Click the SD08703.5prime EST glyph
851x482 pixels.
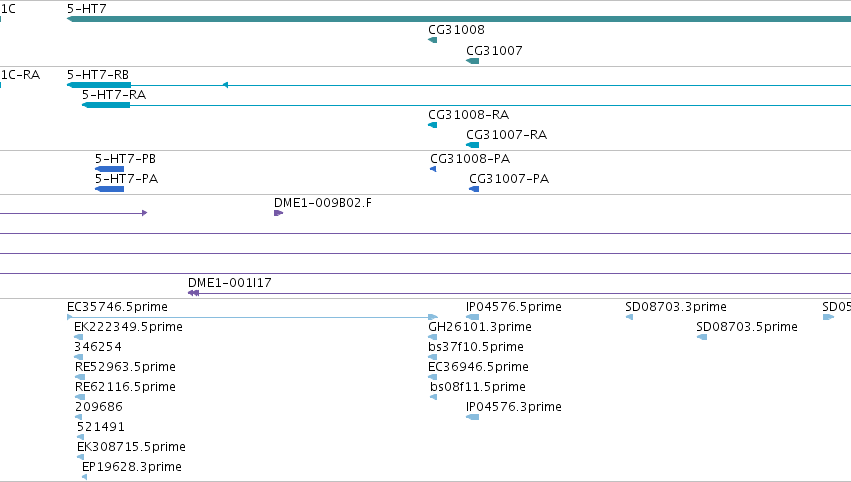pos(702,338)
